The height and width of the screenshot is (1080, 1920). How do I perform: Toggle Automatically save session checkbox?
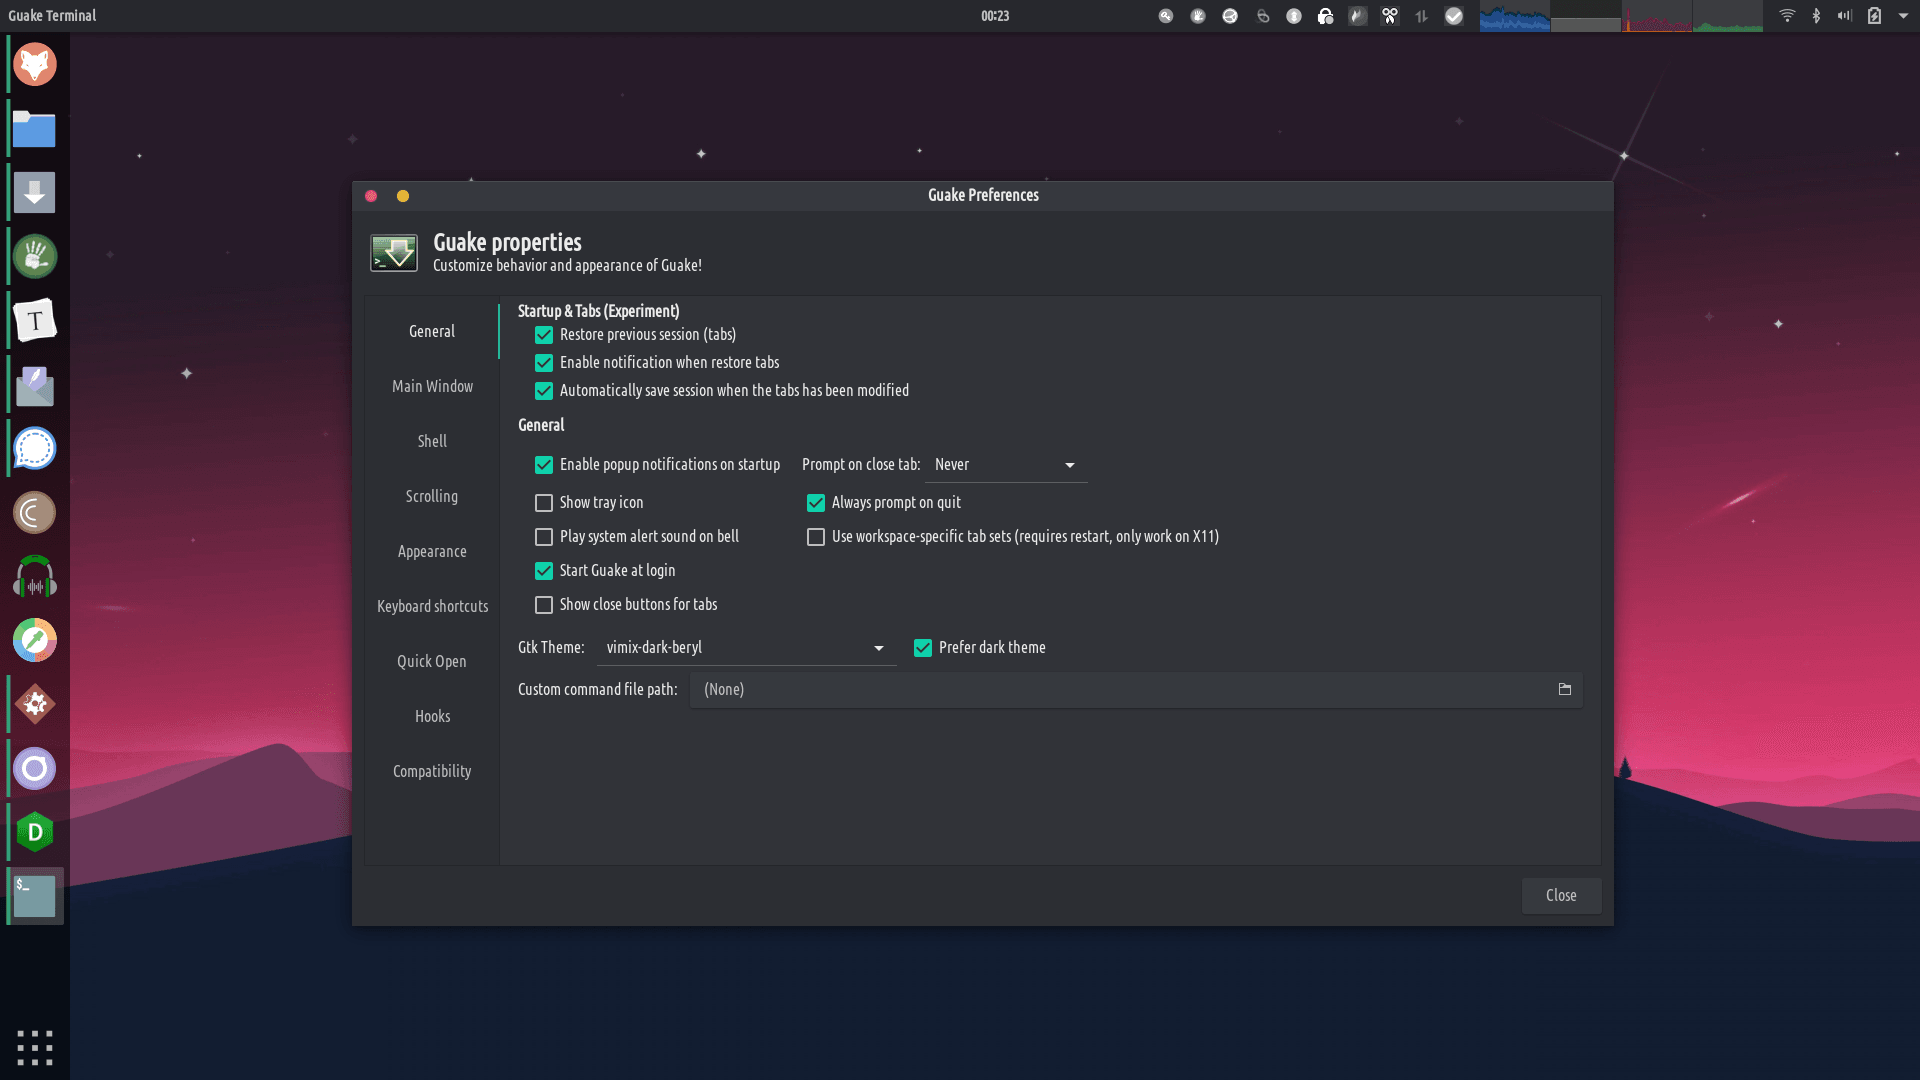544,391
